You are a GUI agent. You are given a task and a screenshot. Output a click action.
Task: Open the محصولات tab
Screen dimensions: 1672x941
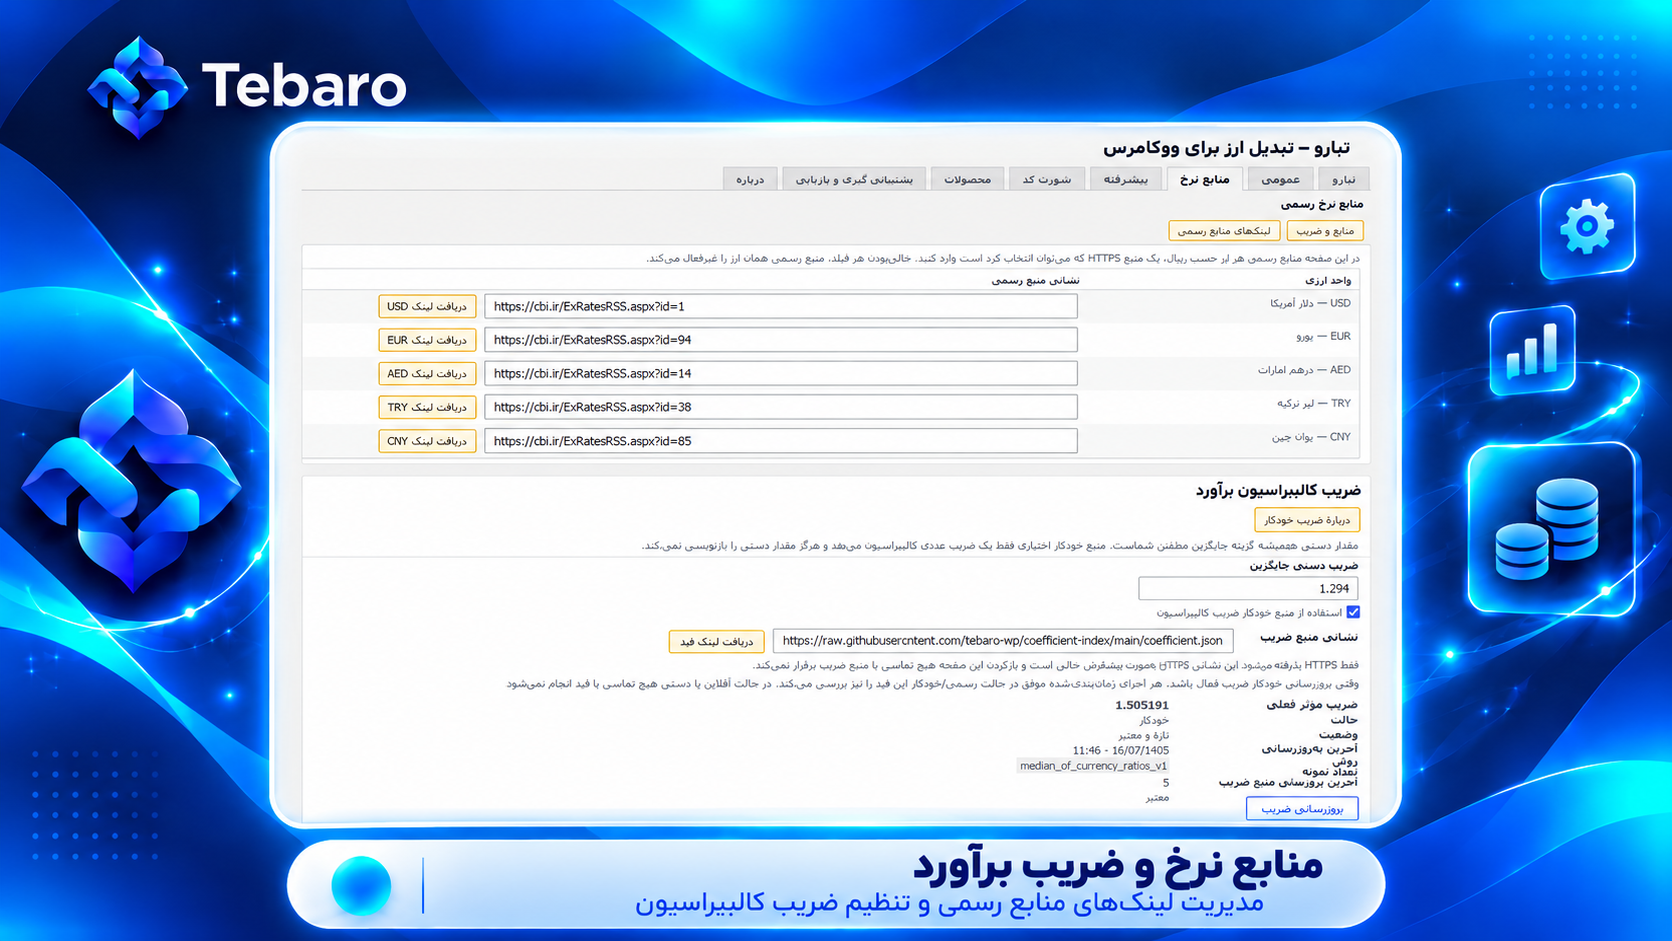967,179
